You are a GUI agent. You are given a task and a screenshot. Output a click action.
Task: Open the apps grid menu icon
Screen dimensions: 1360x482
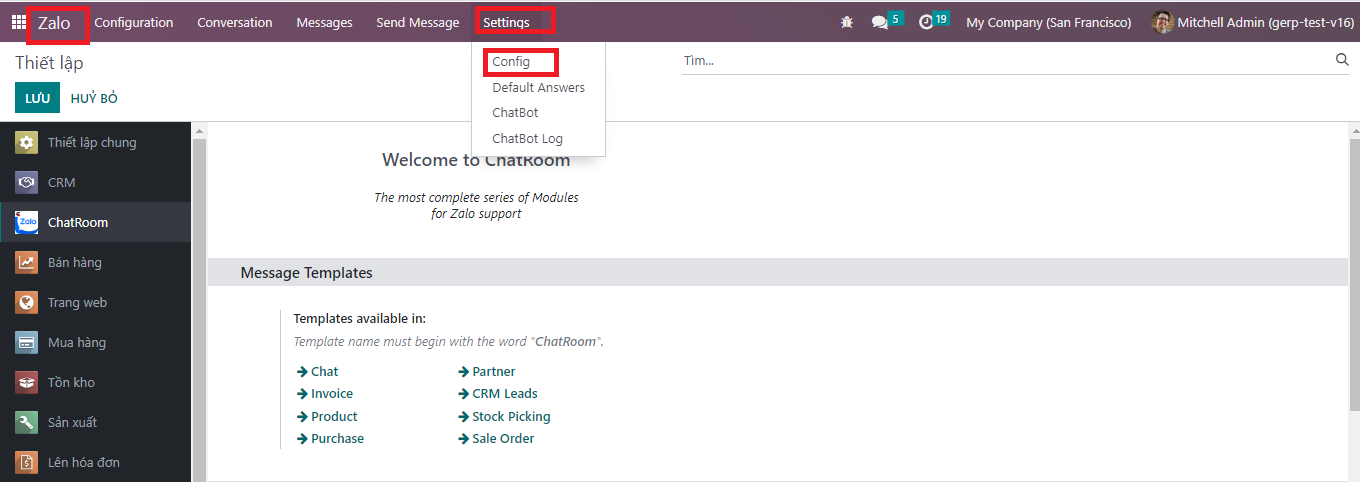click(x=19, y=22)
